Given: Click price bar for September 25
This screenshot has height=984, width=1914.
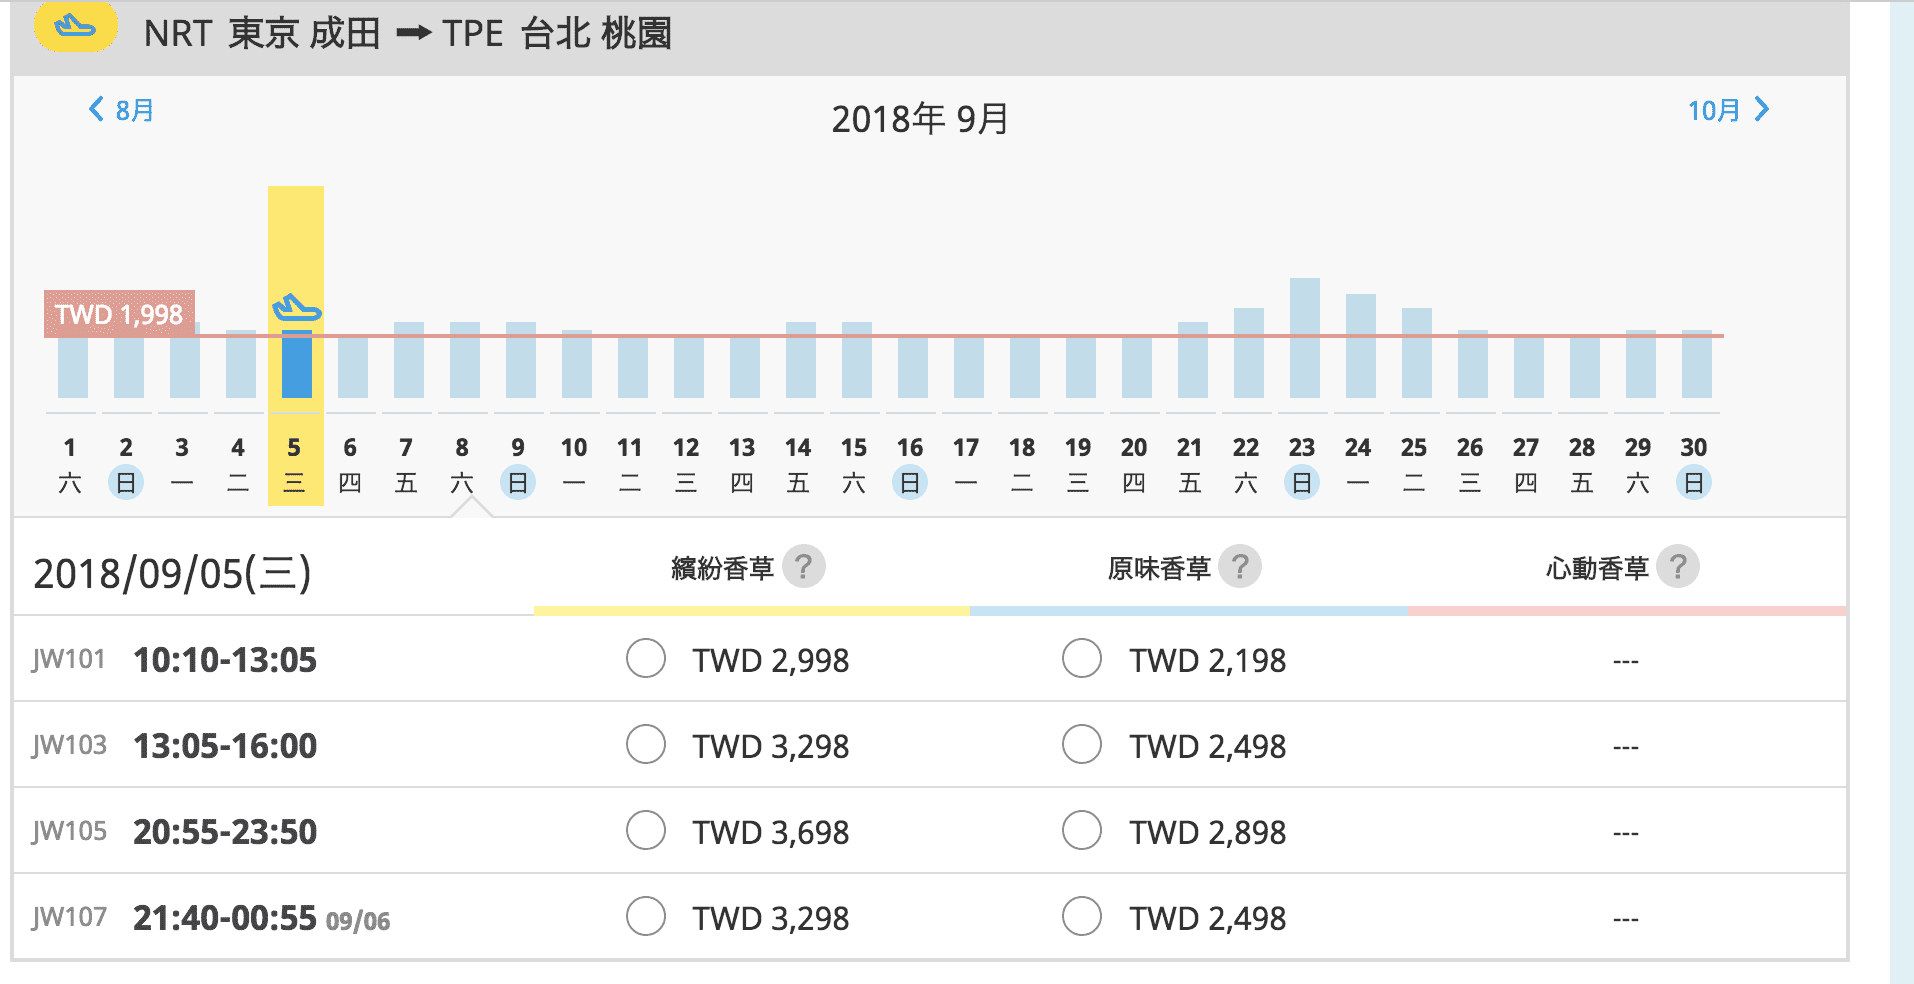Looking at the screenshot, I should click(1417, 353).
